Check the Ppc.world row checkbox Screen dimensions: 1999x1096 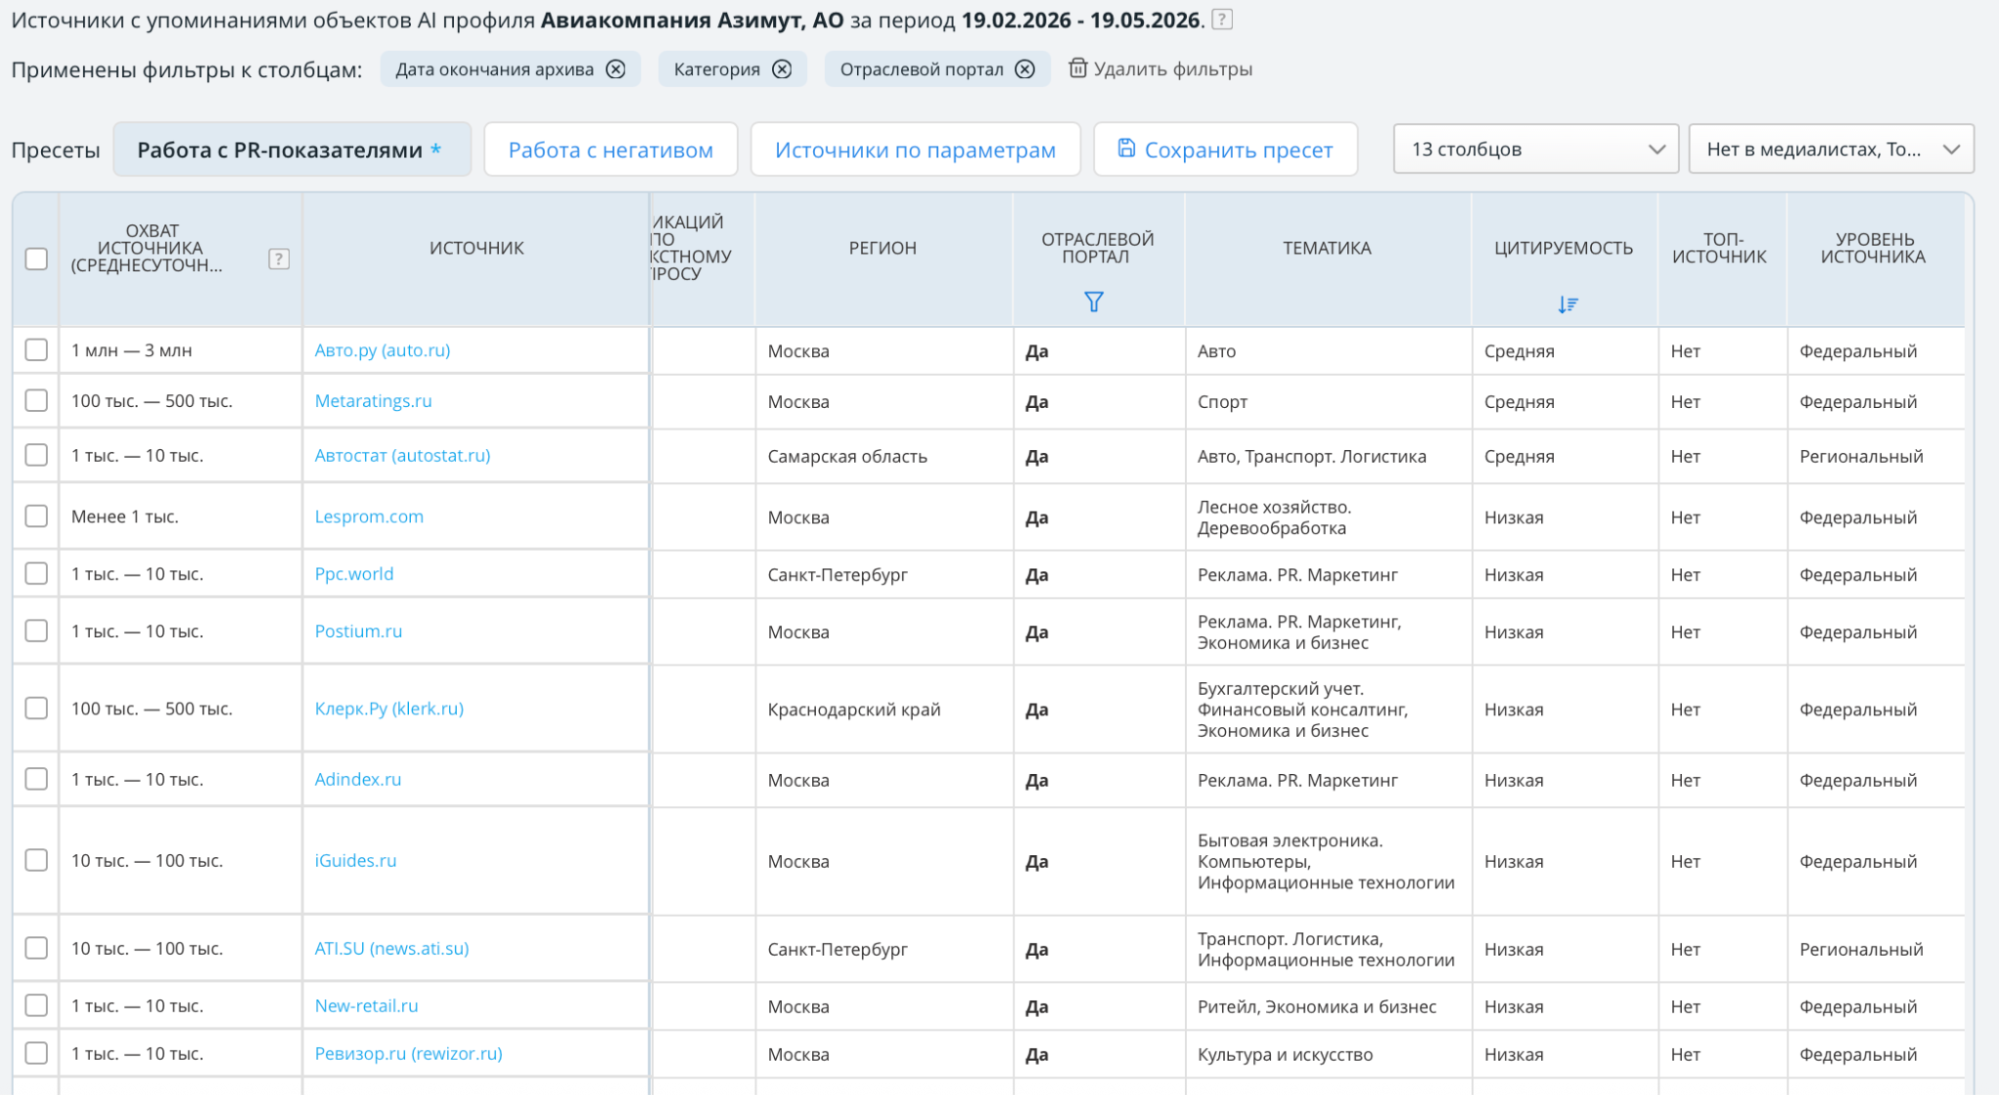36,574
